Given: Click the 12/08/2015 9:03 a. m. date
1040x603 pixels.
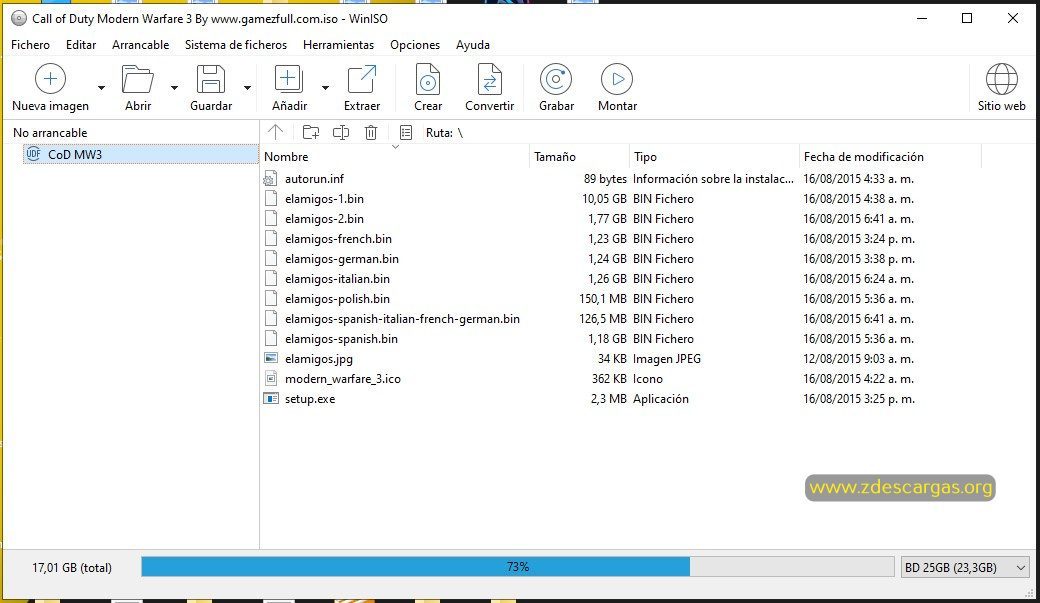Looking at the screenshot, I should 858,359.
